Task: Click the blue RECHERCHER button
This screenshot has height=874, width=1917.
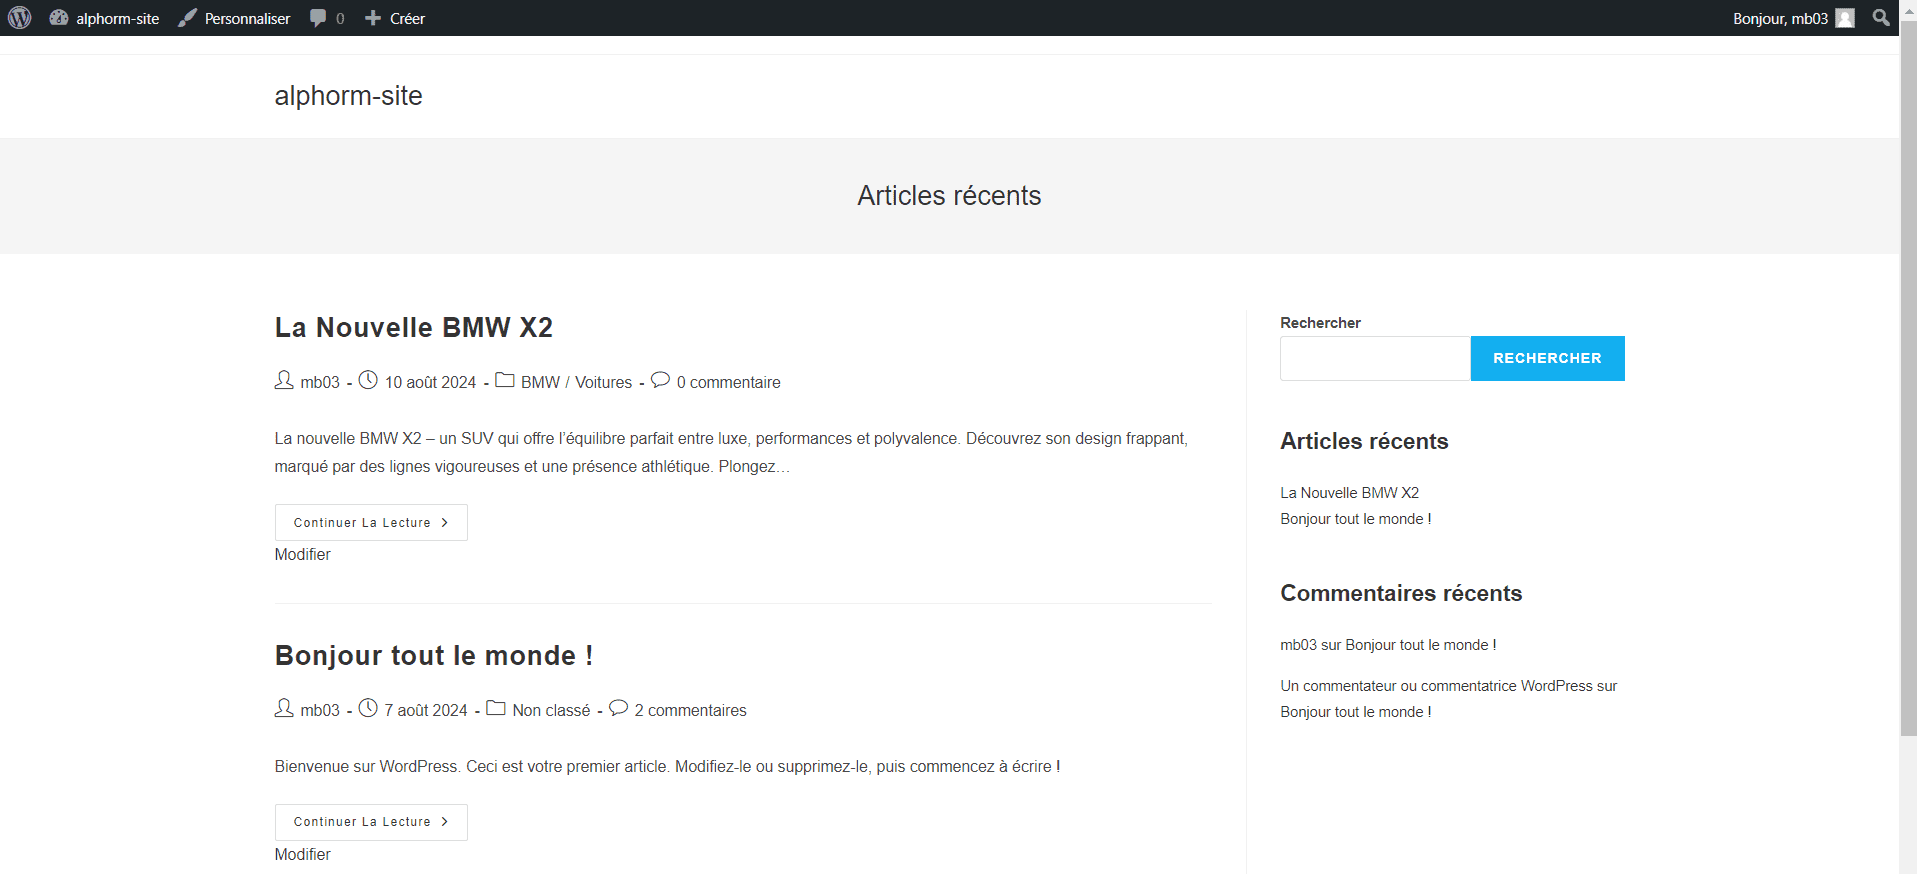Action: [1547, 358]
